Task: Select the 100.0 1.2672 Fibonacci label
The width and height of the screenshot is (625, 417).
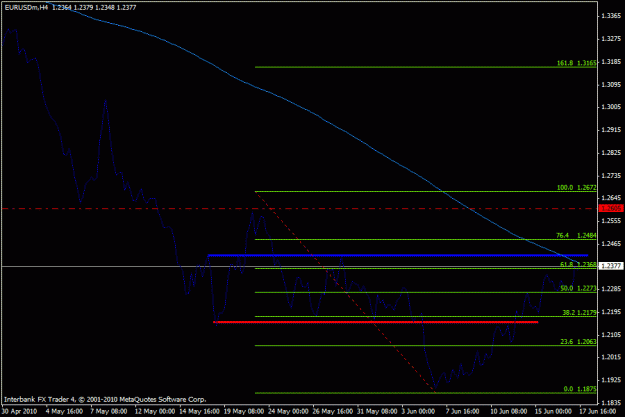Action: [576, 187]
